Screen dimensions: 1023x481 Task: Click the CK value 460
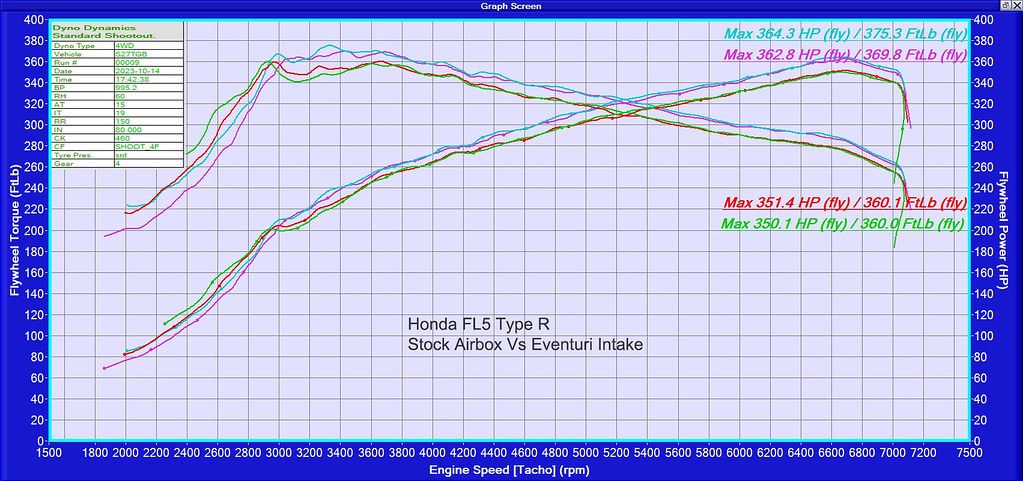tap(150, 138)
